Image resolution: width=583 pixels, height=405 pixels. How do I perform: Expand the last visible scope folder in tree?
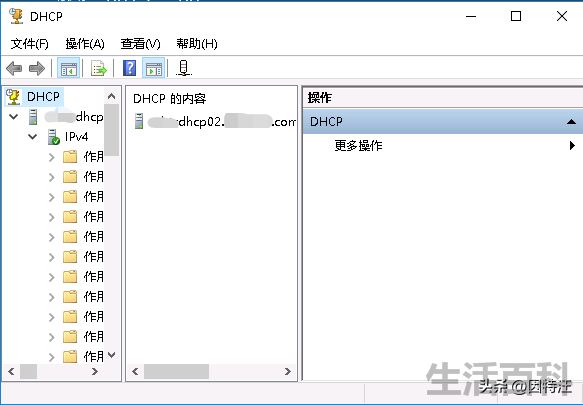[x=52, y=357]
